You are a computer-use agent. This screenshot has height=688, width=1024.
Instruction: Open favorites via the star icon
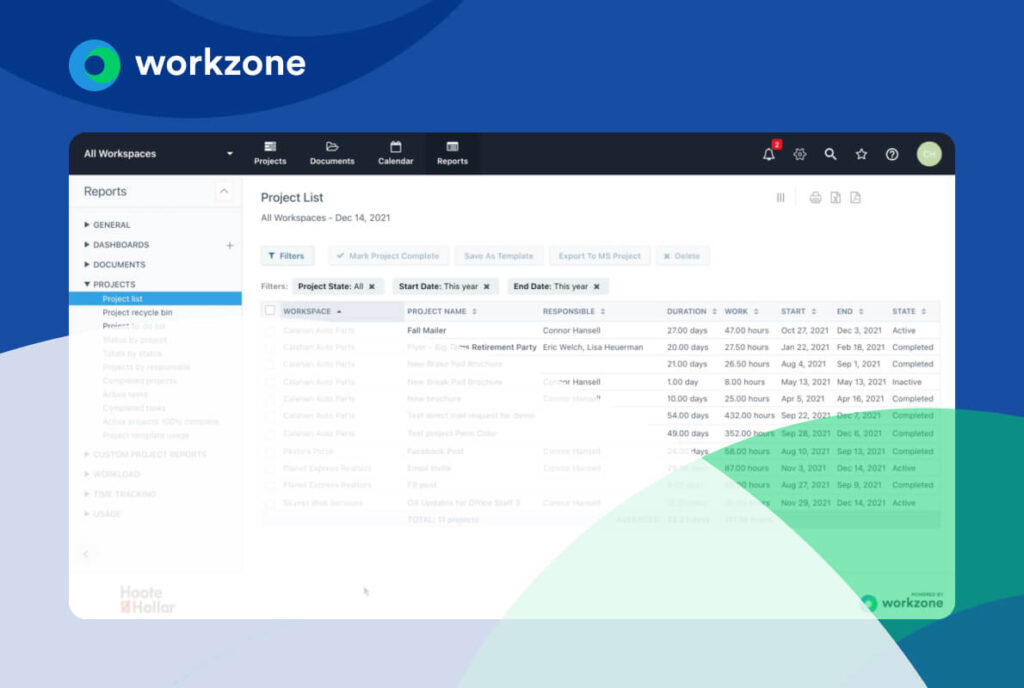(x=861, y=154)
